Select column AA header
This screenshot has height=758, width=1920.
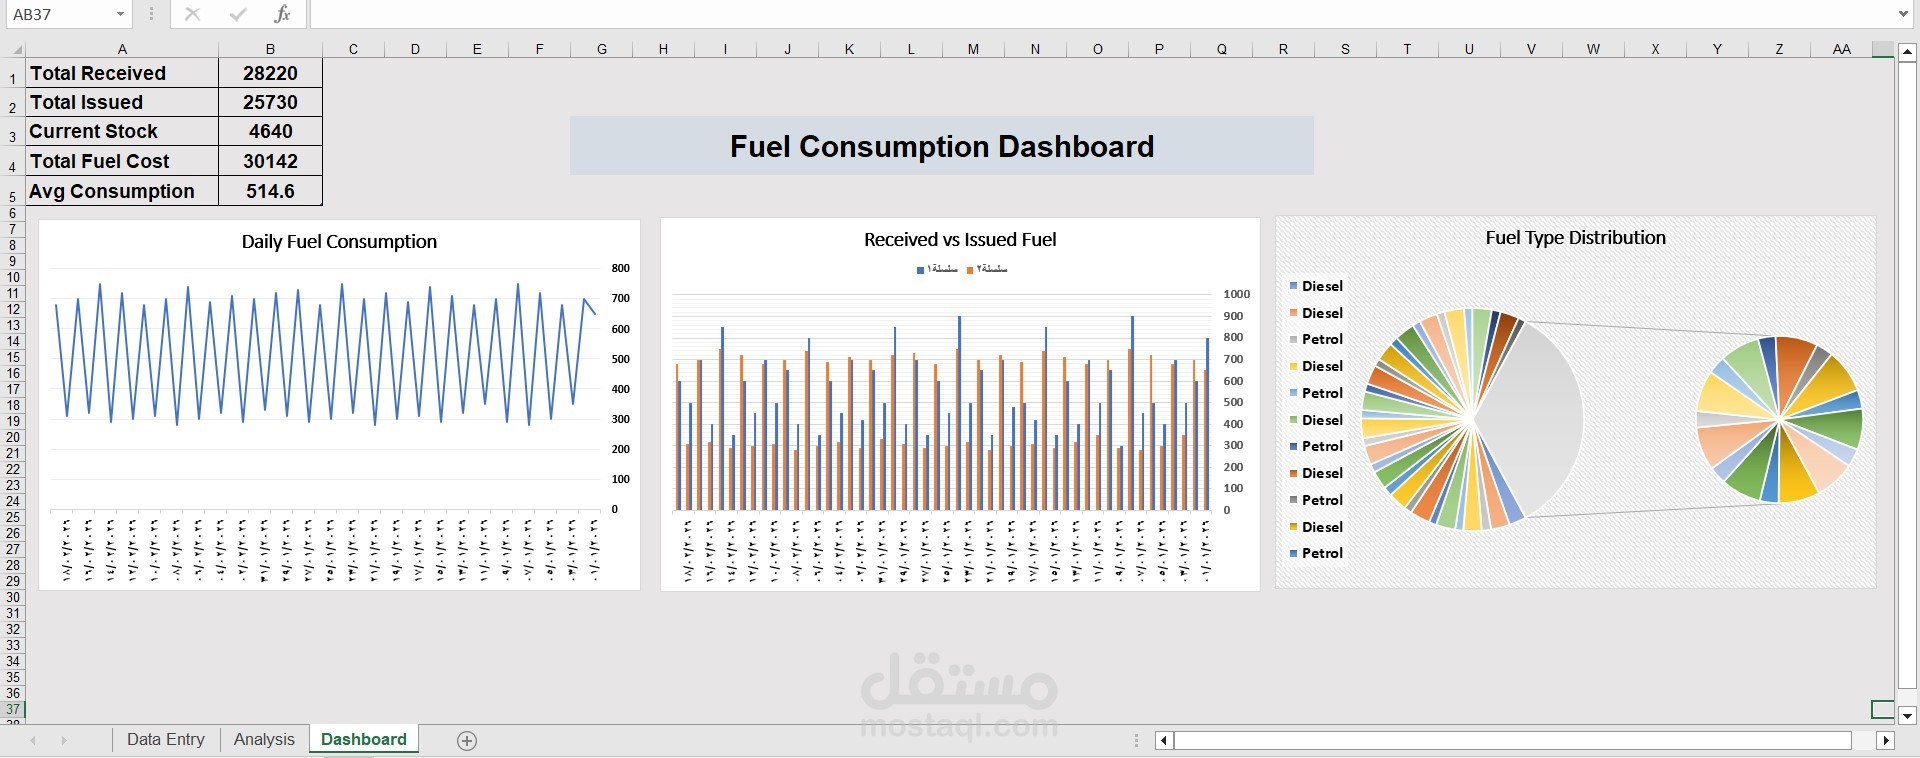click(1841, 49)
